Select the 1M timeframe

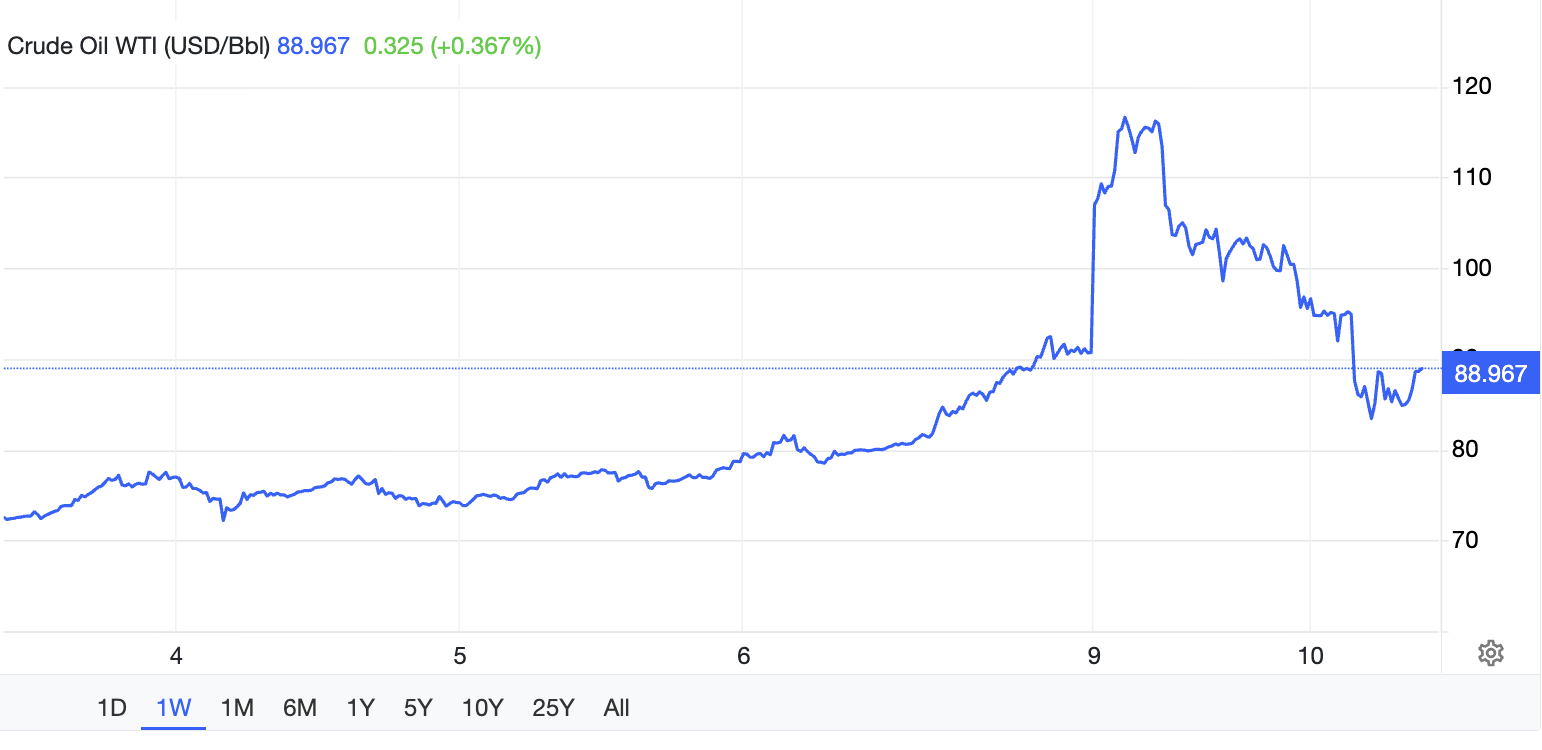click(x=238, y=708)
